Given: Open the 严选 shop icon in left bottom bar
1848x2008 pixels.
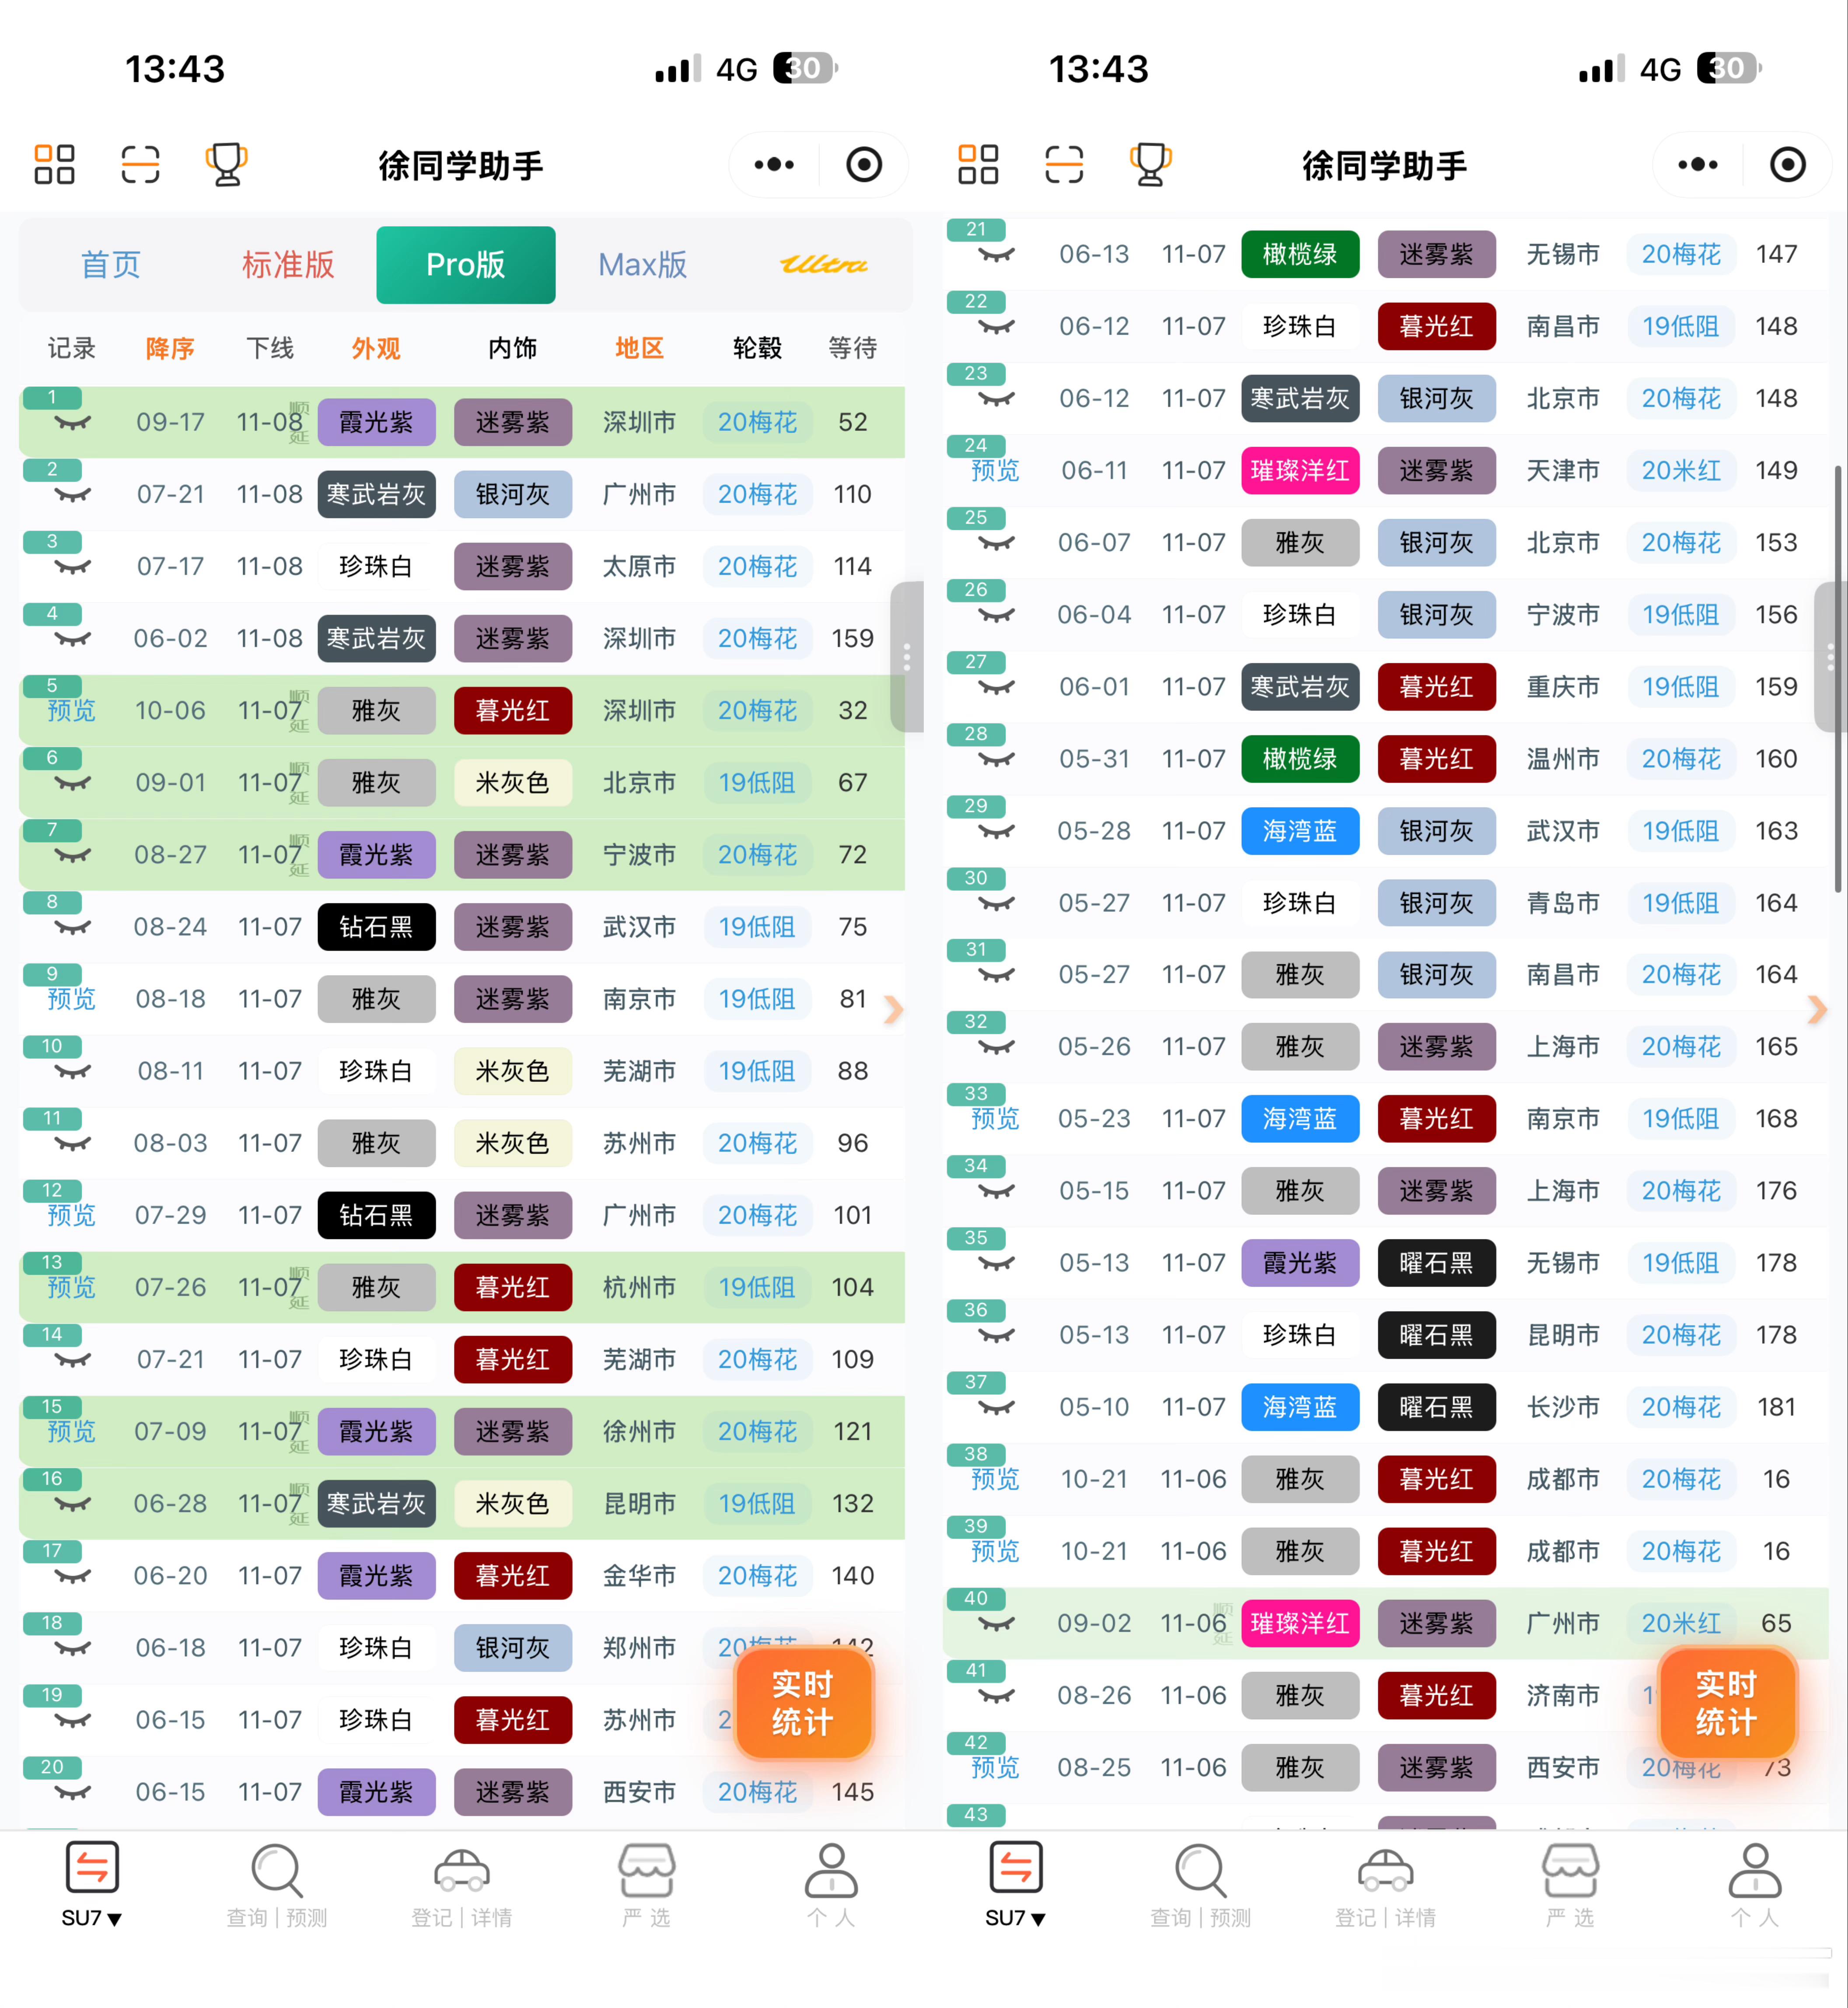Looking at the screenshot, I should [646, 1870].
